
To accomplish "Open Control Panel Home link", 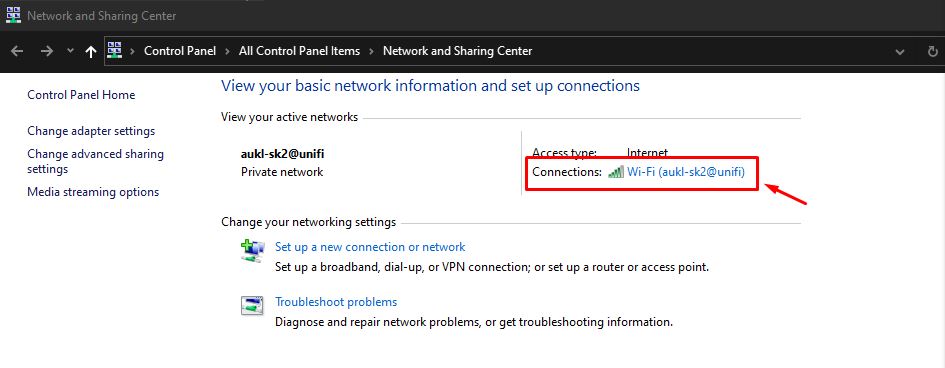I will 81,95.
